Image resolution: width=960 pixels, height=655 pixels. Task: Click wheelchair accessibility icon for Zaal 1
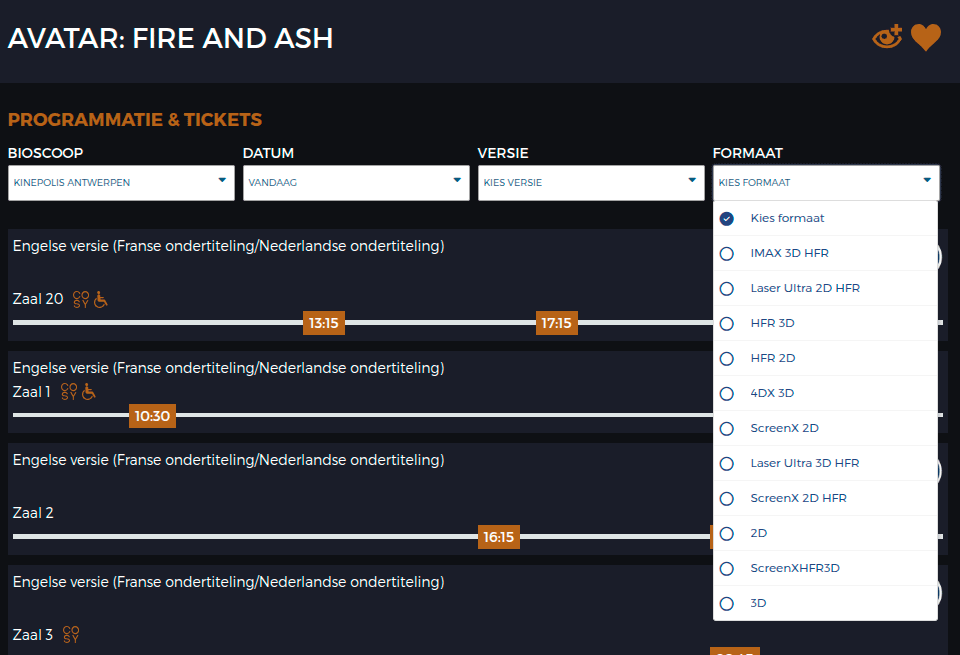point(89,392)
